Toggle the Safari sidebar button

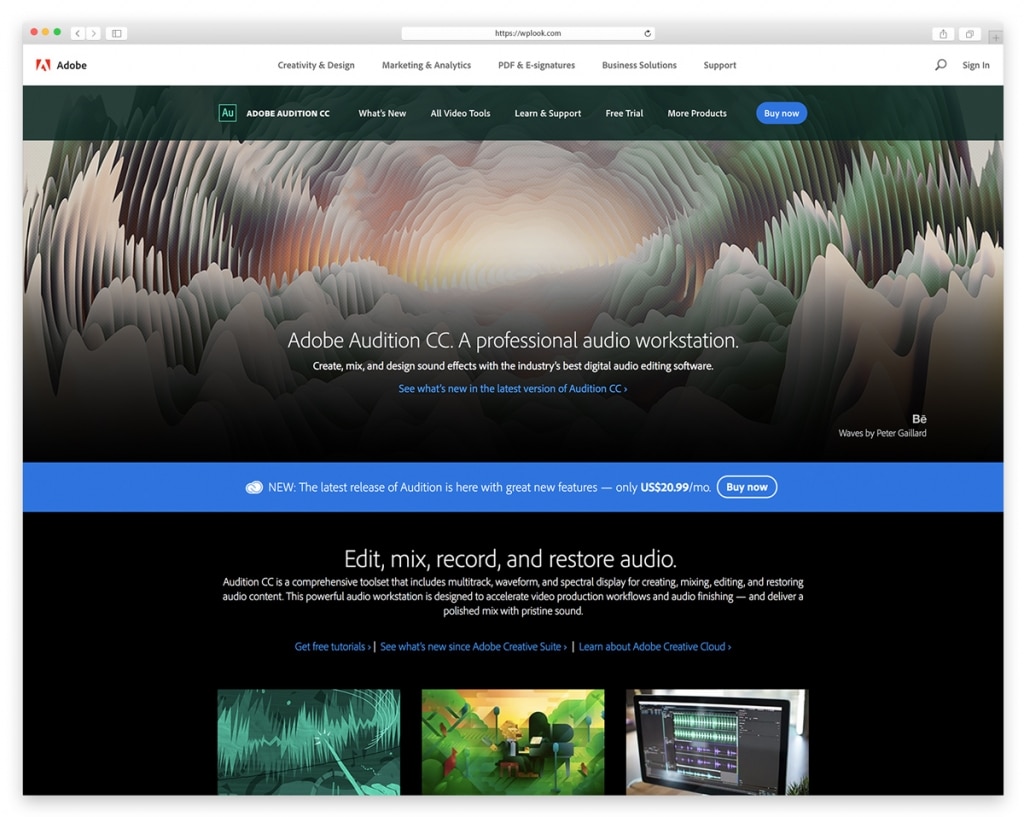116,33
